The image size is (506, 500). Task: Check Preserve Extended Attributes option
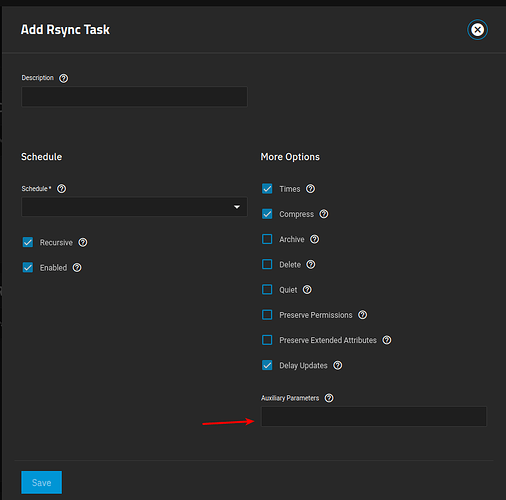click(x=267, y=340)
